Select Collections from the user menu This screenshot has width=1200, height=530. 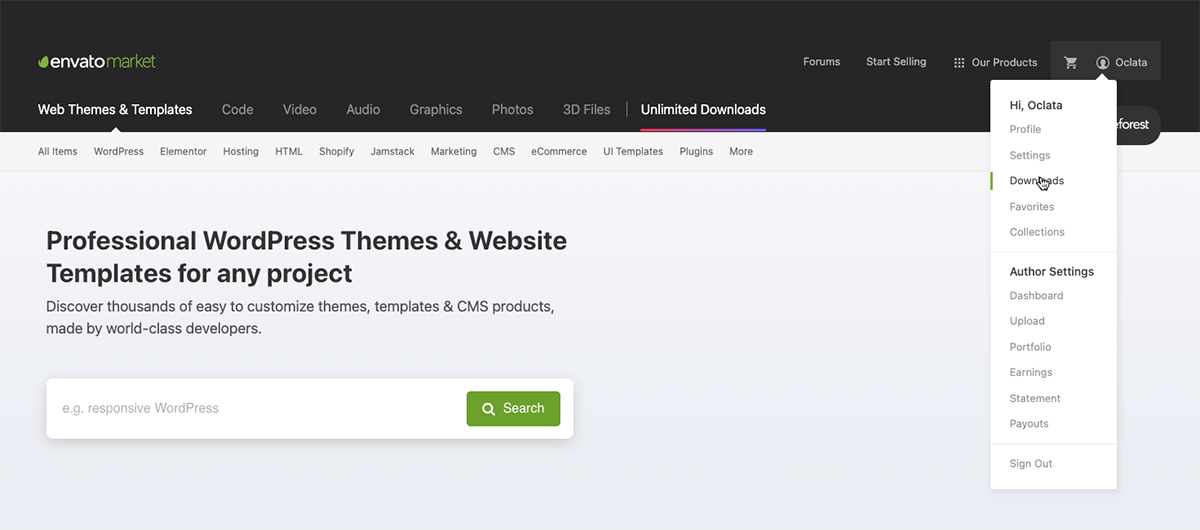point(1036,232)
